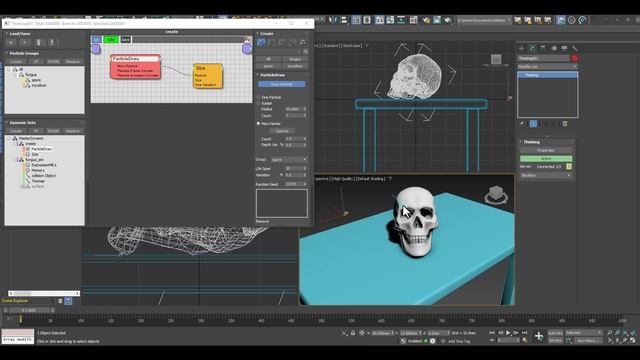Screen dimensions: 640x360
Task: Go to the end frame
Action: (x=524, y=333)
